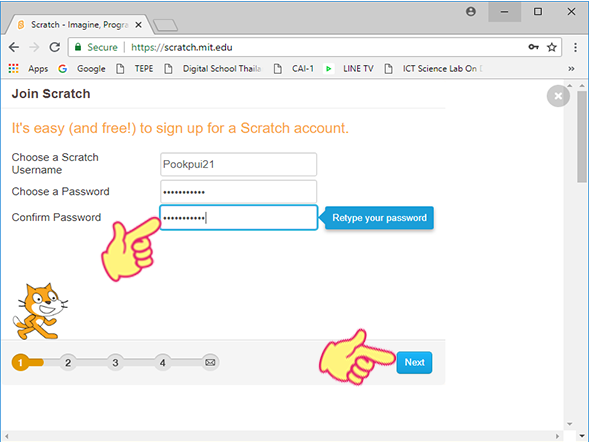Click the scroll down arrow of page
Screen dimensions: 589x442
(x=582, y=436)
